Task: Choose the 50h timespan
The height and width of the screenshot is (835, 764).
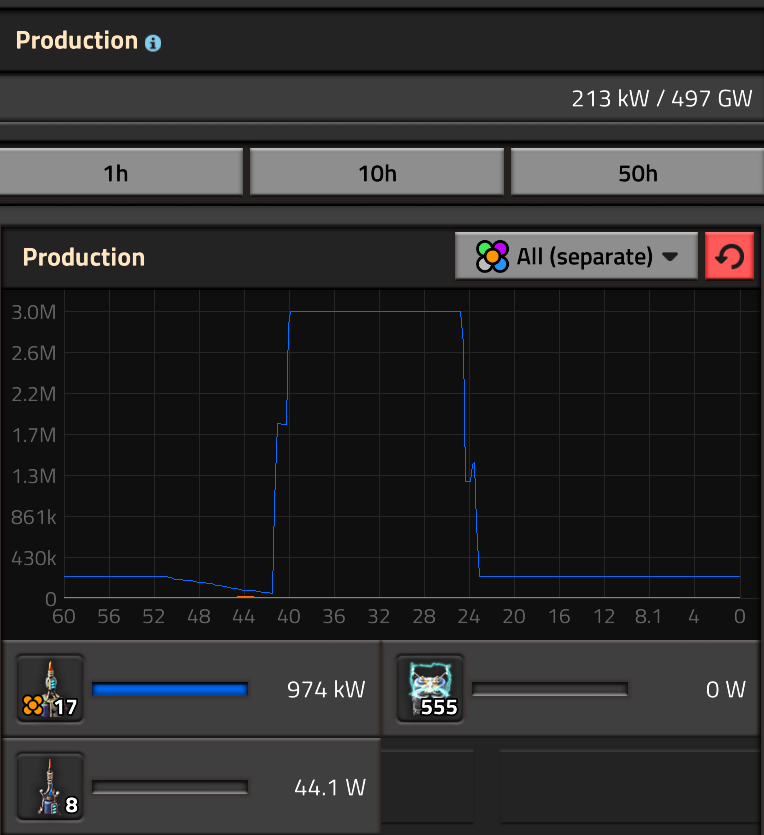Action: (x=638, y=173)
